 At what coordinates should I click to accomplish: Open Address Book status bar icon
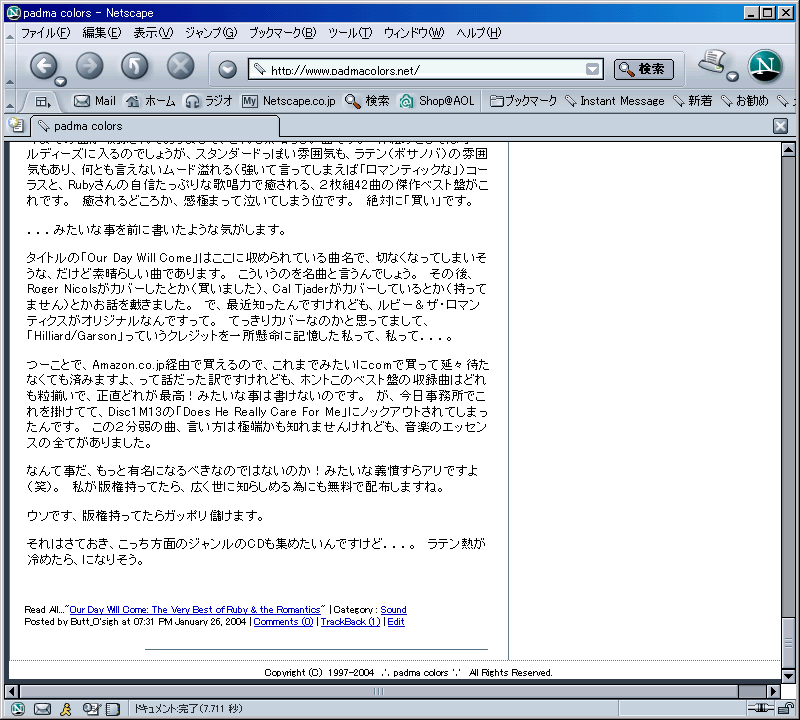pyautogui.click(x=113, y=709)
